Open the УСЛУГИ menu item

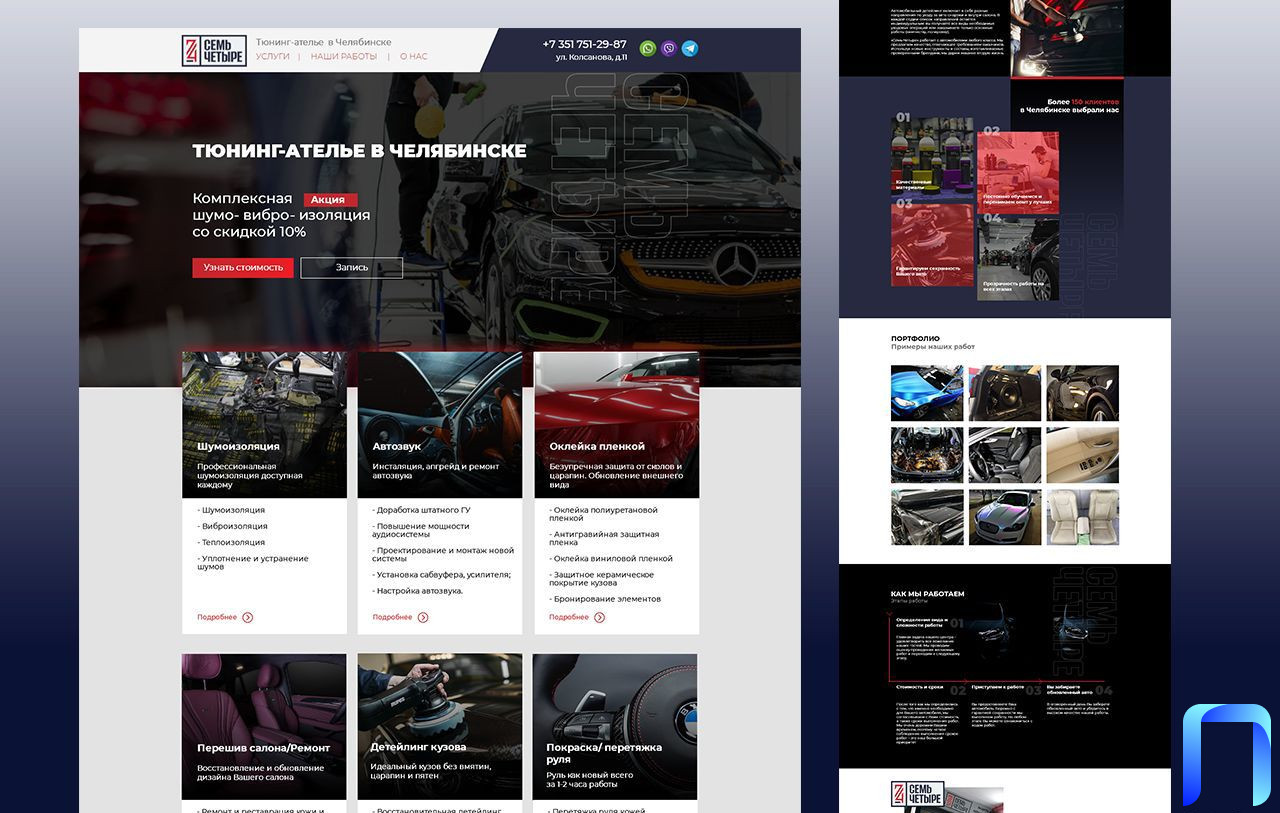[273, 56]
